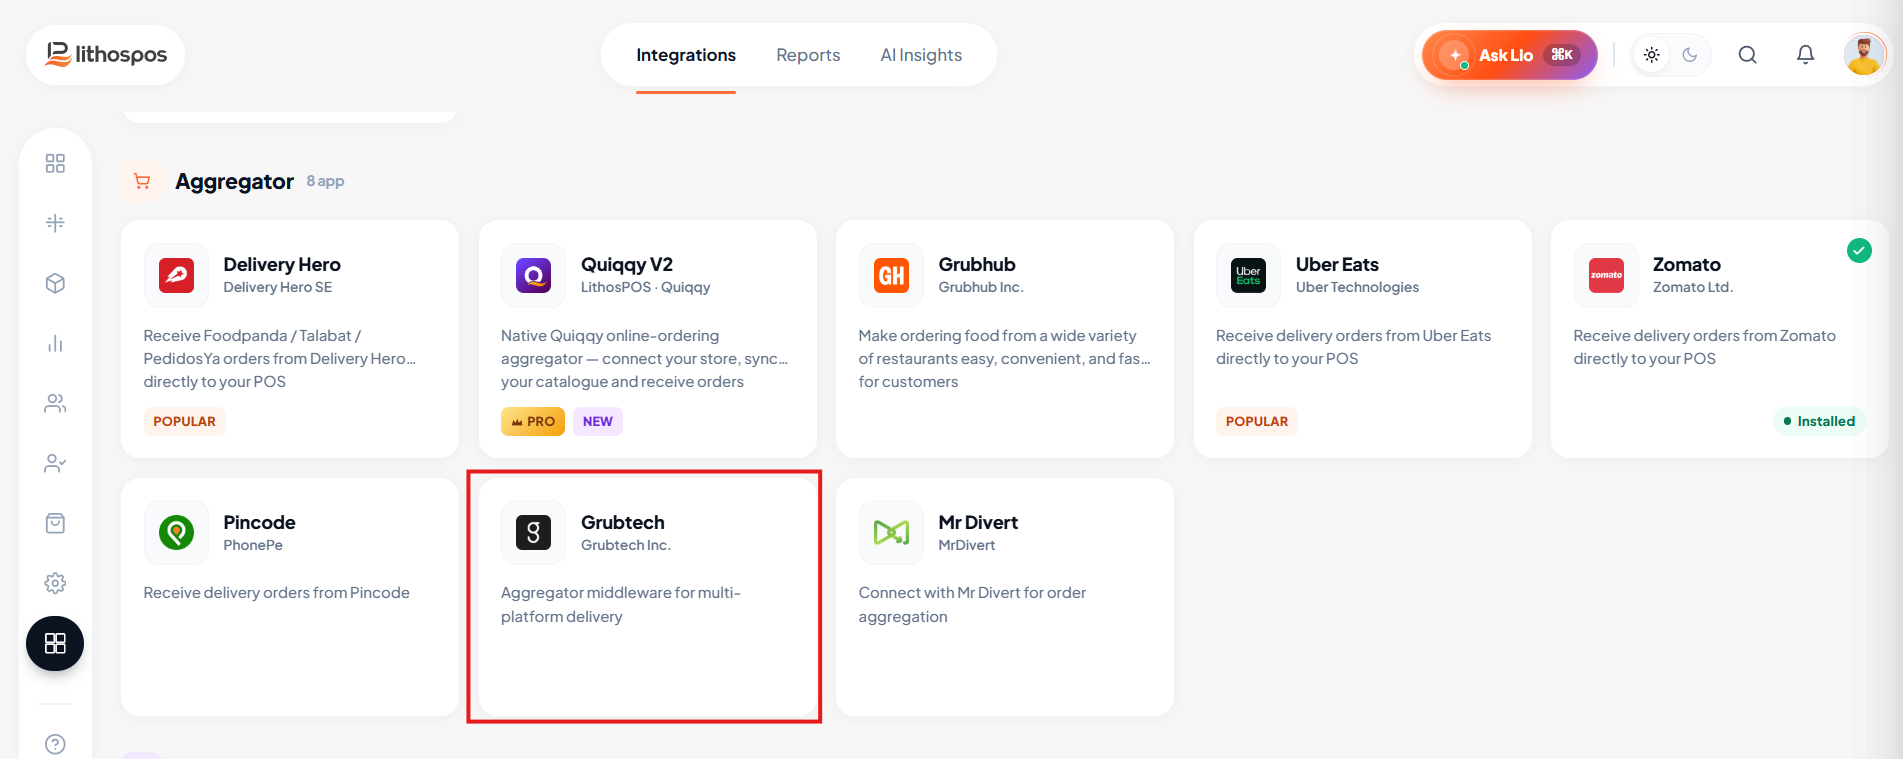1903x759 pixels.
Task: Open the customers people icon in the sidebar
Action: (55, 403)
